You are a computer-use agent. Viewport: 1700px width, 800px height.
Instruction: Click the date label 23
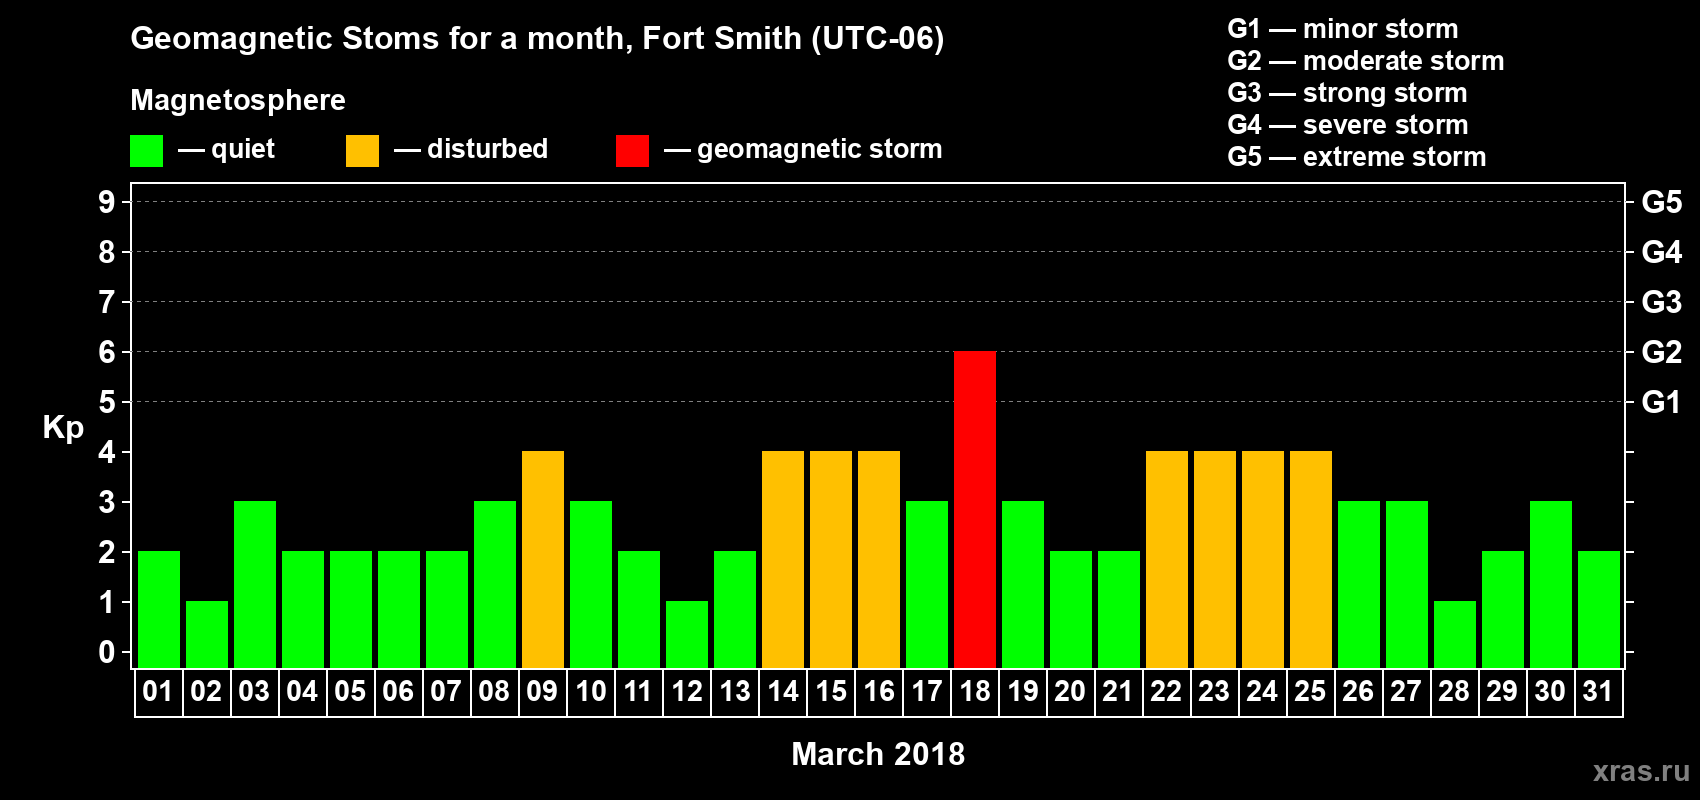tap(1214, 692)
